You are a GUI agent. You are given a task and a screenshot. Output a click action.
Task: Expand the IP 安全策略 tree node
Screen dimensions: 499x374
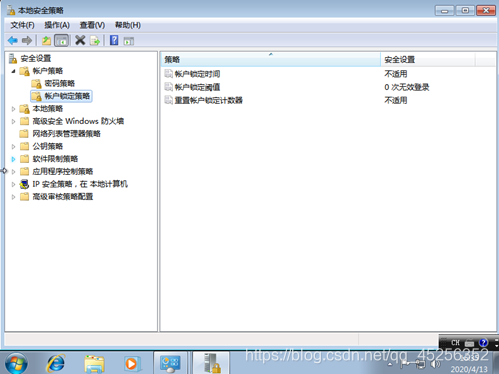(x=13, y=184)
